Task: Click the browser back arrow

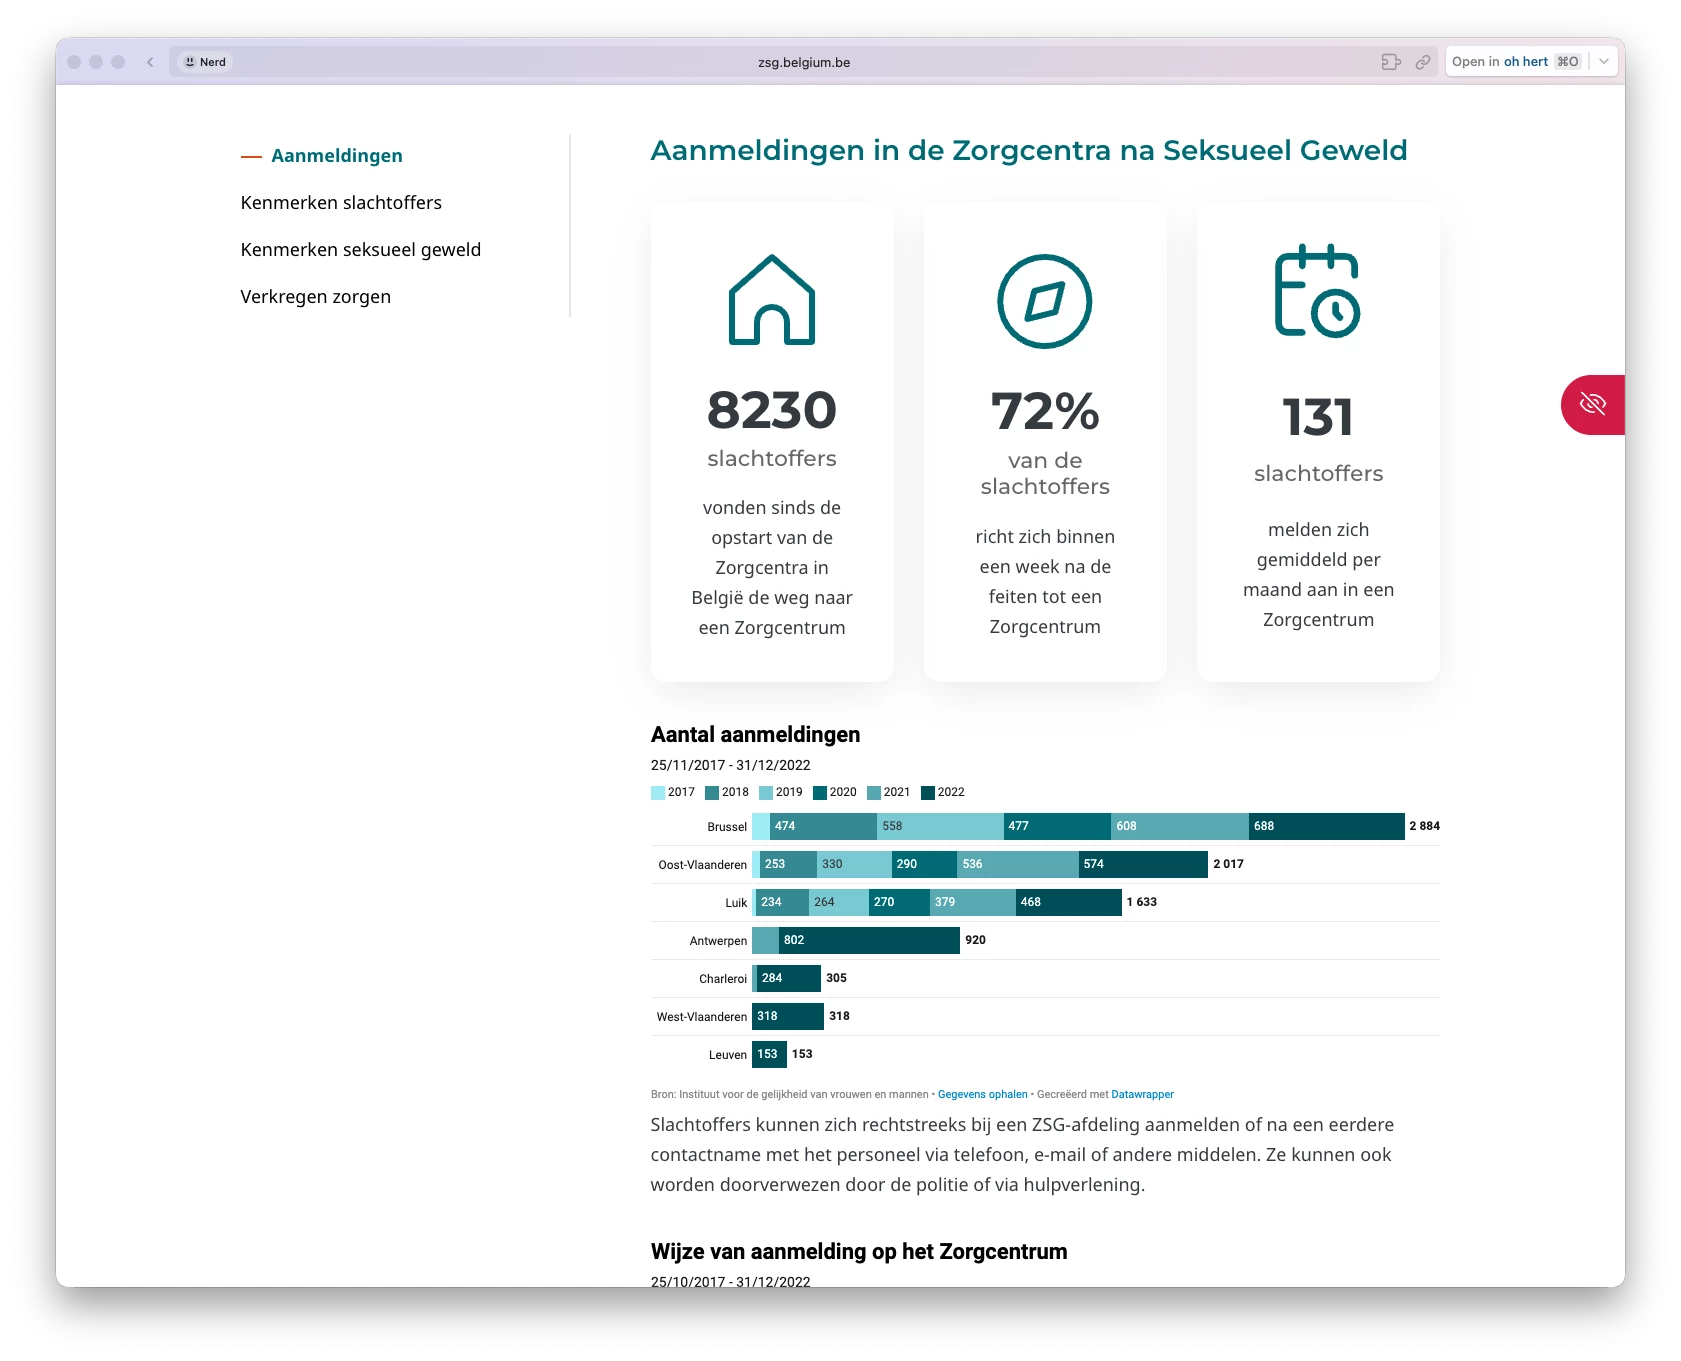Action: click(150, 62)
